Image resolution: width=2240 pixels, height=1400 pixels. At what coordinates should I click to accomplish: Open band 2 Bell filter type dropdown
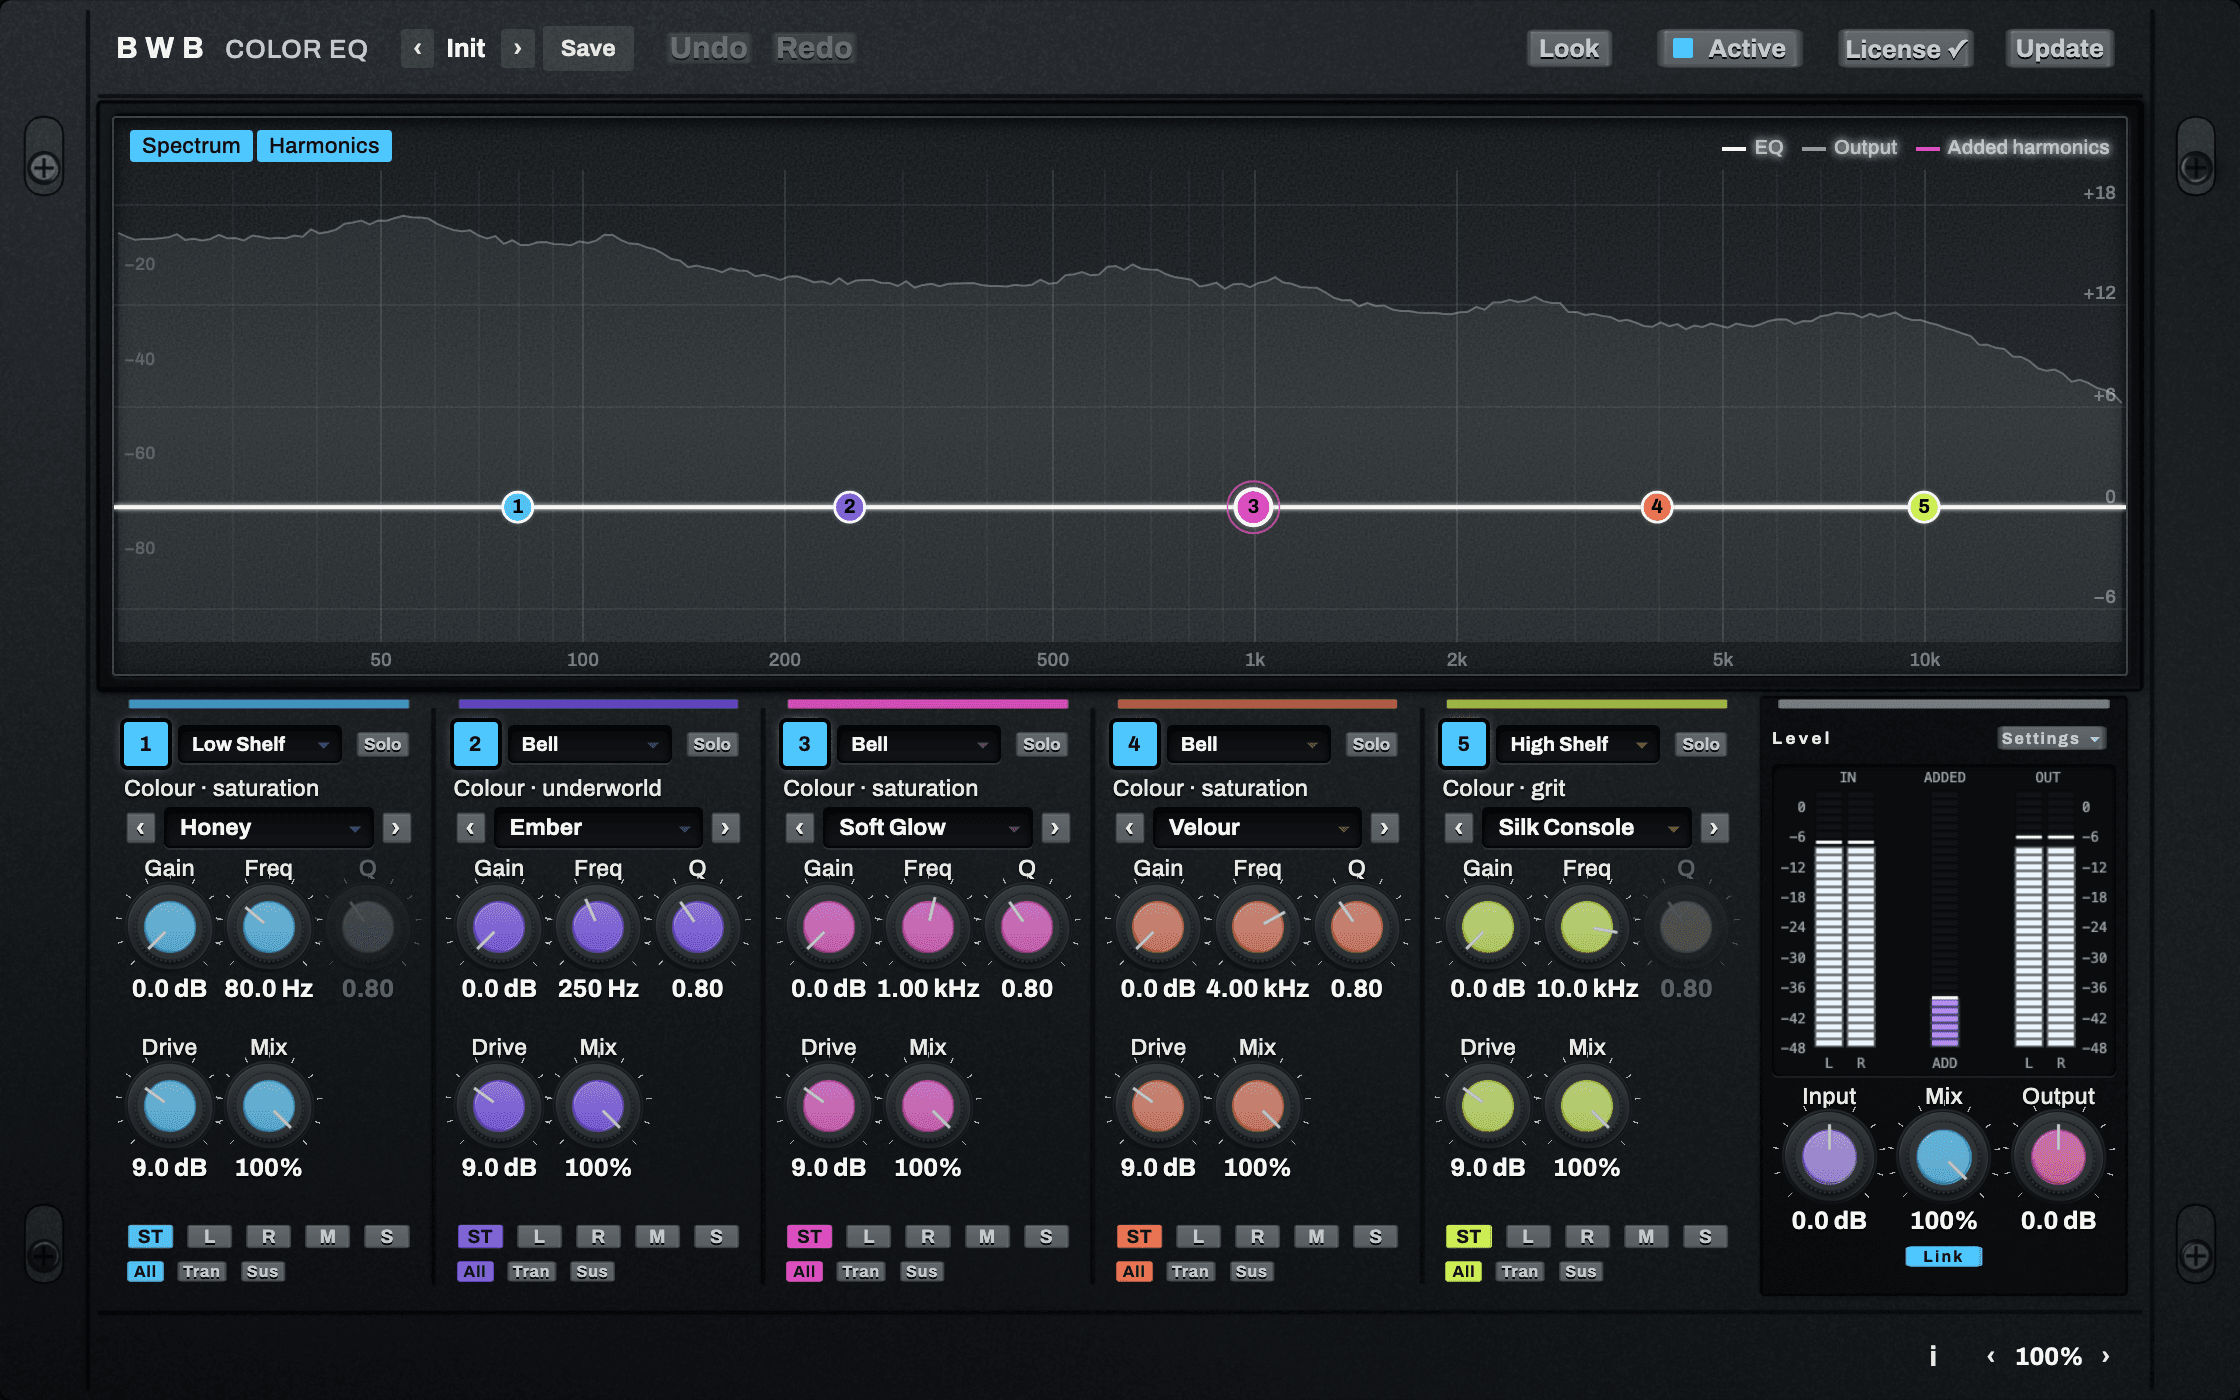click(589, 744)
